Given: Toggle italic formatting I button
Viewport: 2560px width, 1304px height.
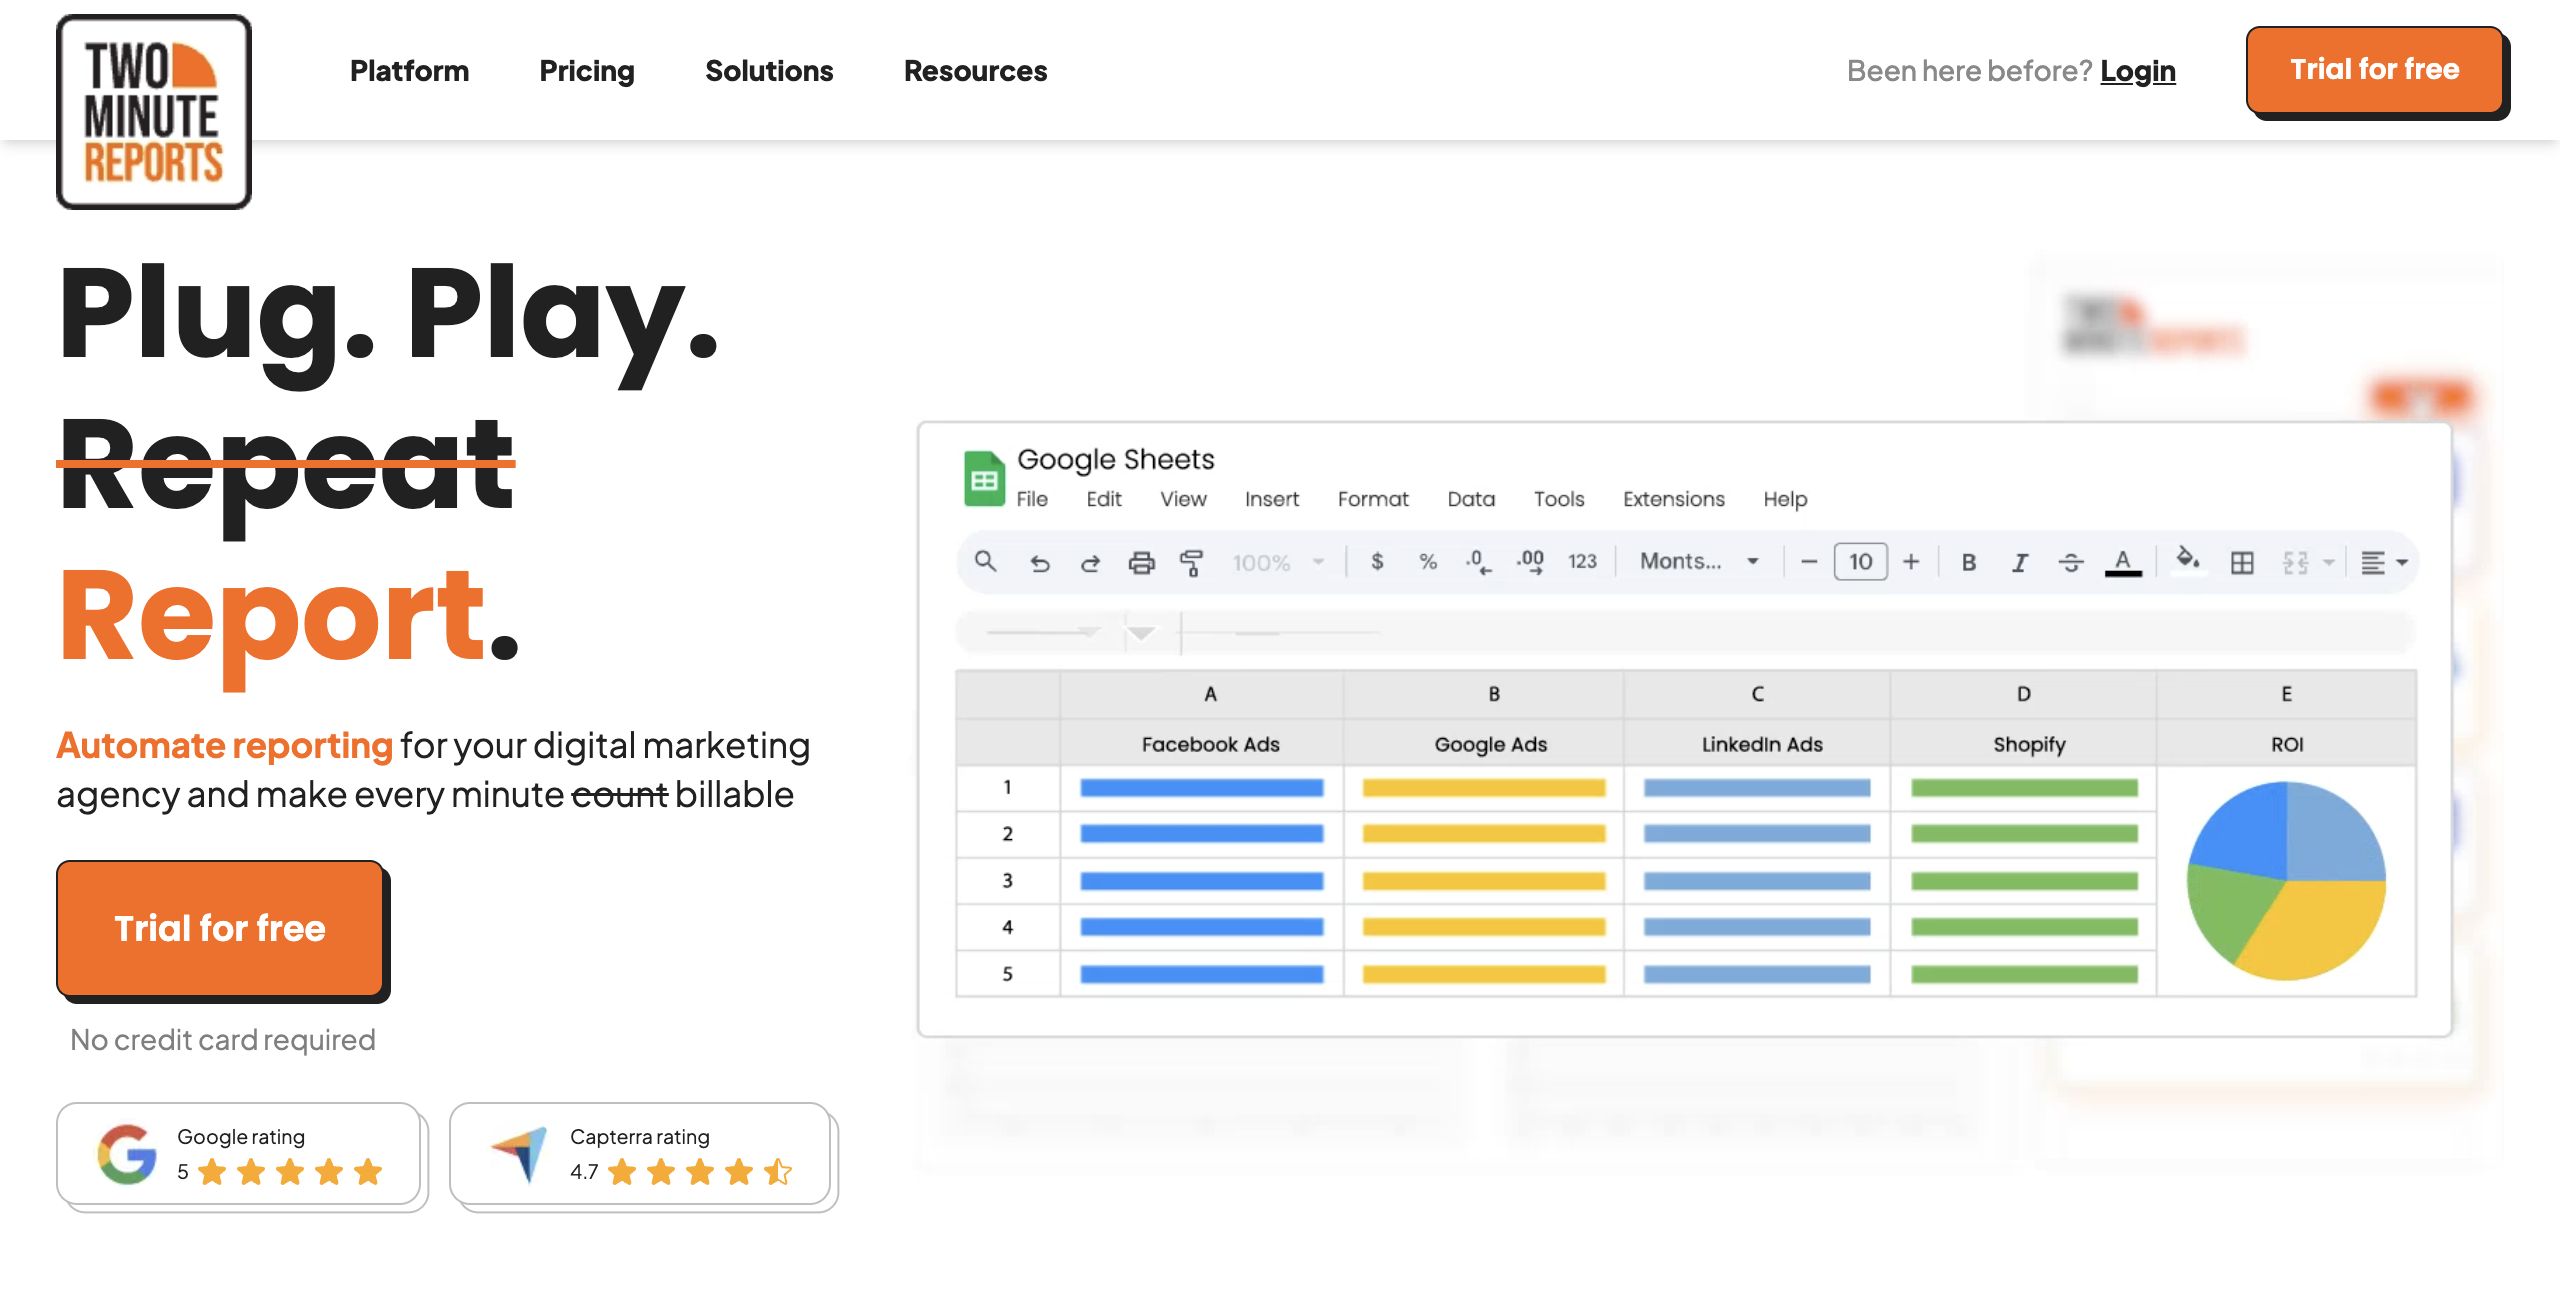Looking at the screenshot, I should tap(2019, 563).
